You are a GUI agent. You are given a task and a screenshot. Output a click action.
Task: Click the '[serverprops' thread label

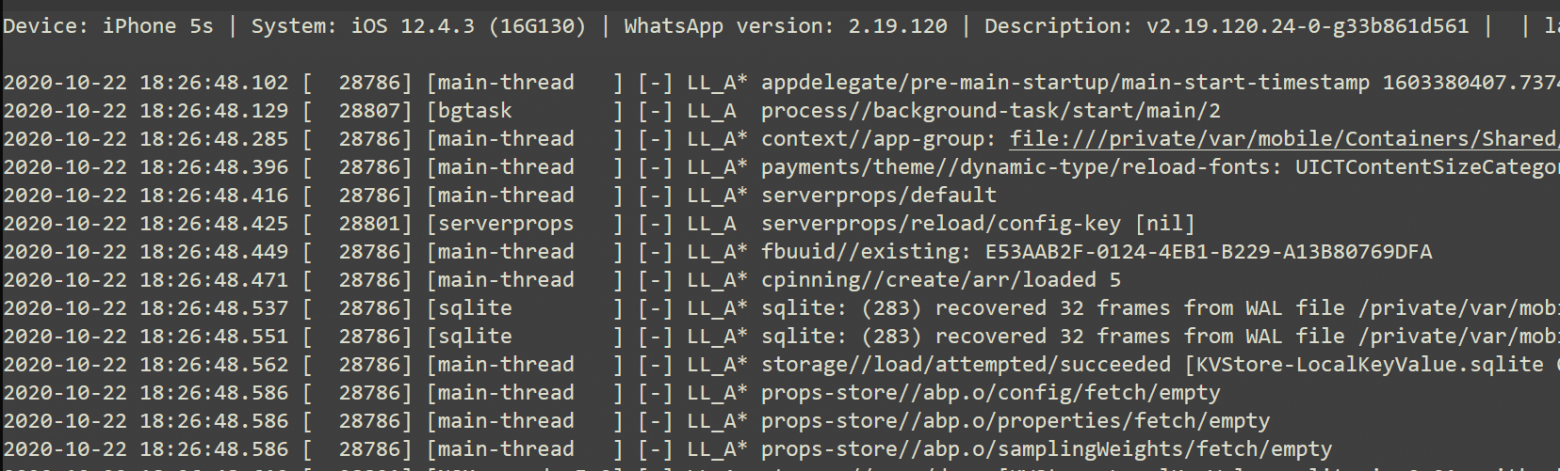(499, 223)
